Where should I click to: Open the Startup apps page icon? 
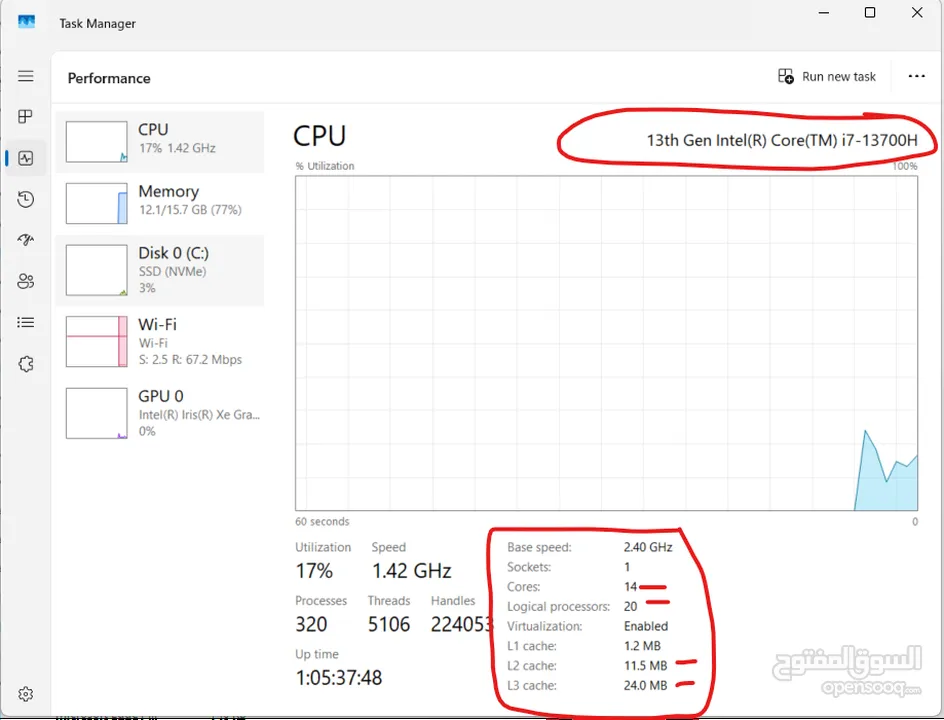(26, 240)
